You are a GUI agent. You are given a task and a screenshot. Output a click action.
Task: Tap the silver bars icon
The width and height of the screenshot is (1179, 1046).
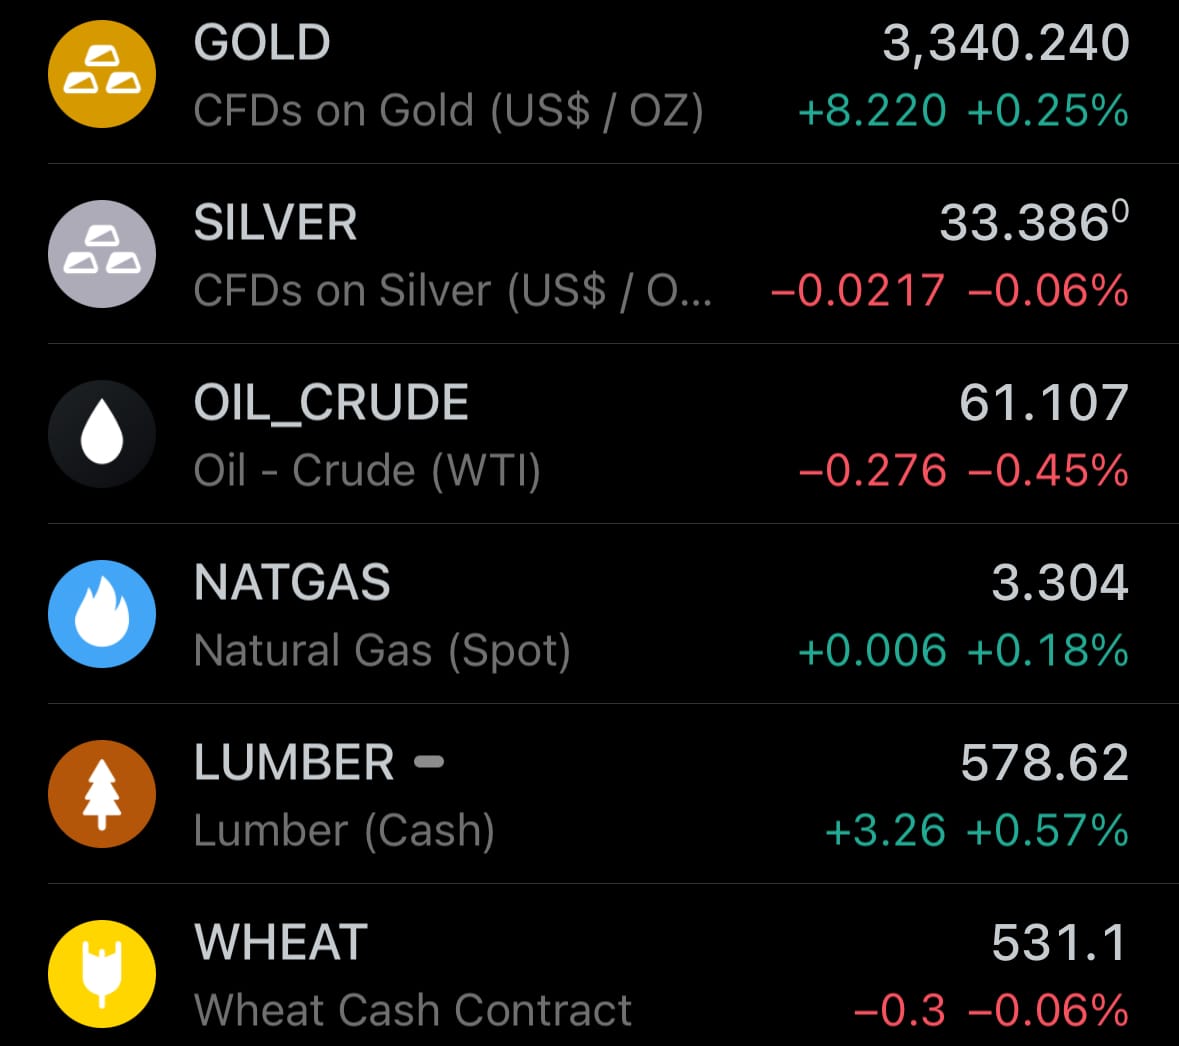pyautogui.click(x=102, y=253)
